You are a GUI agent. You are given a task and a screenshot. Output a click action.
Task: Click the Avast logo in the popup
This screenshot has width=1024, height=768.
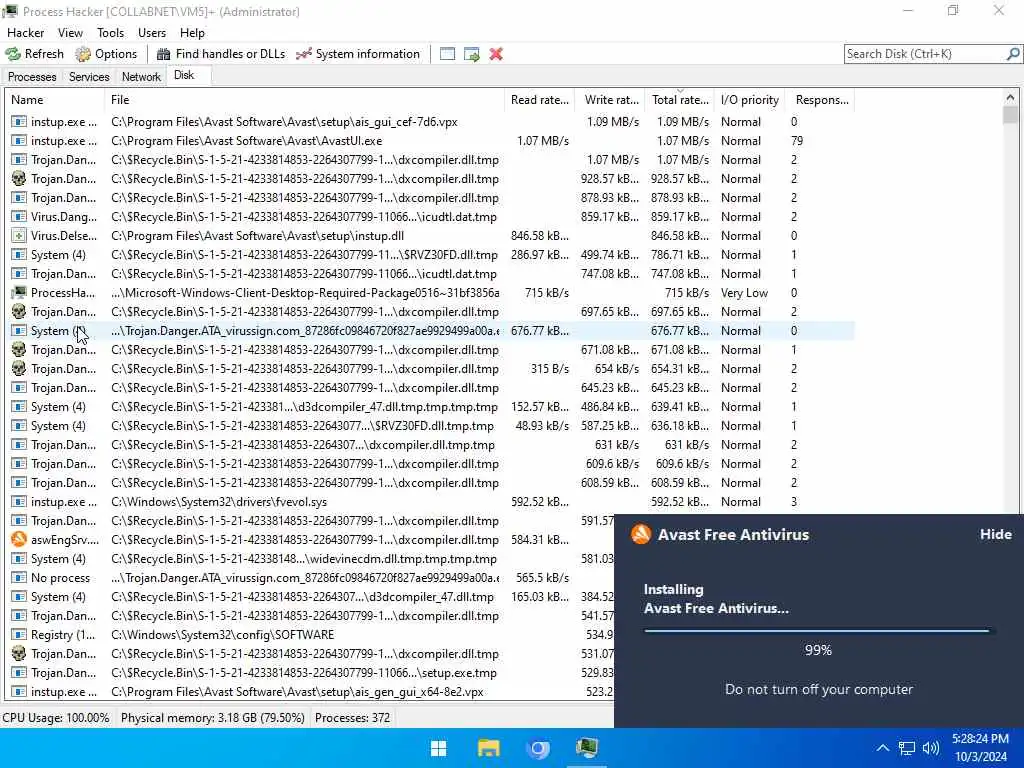641,534
